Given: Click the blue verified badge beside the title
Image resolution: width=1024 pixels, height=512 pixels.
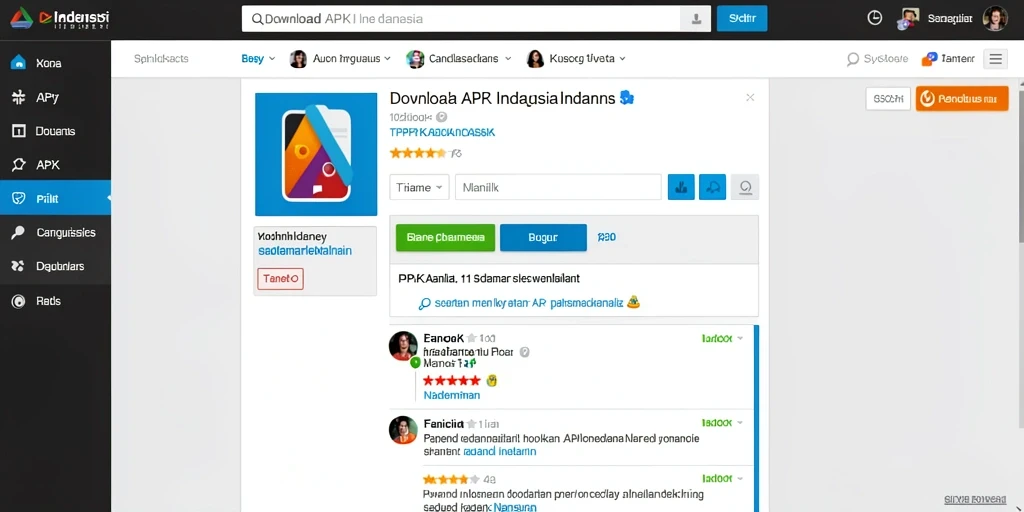Looking at the screenshot, I should (627, 98).
